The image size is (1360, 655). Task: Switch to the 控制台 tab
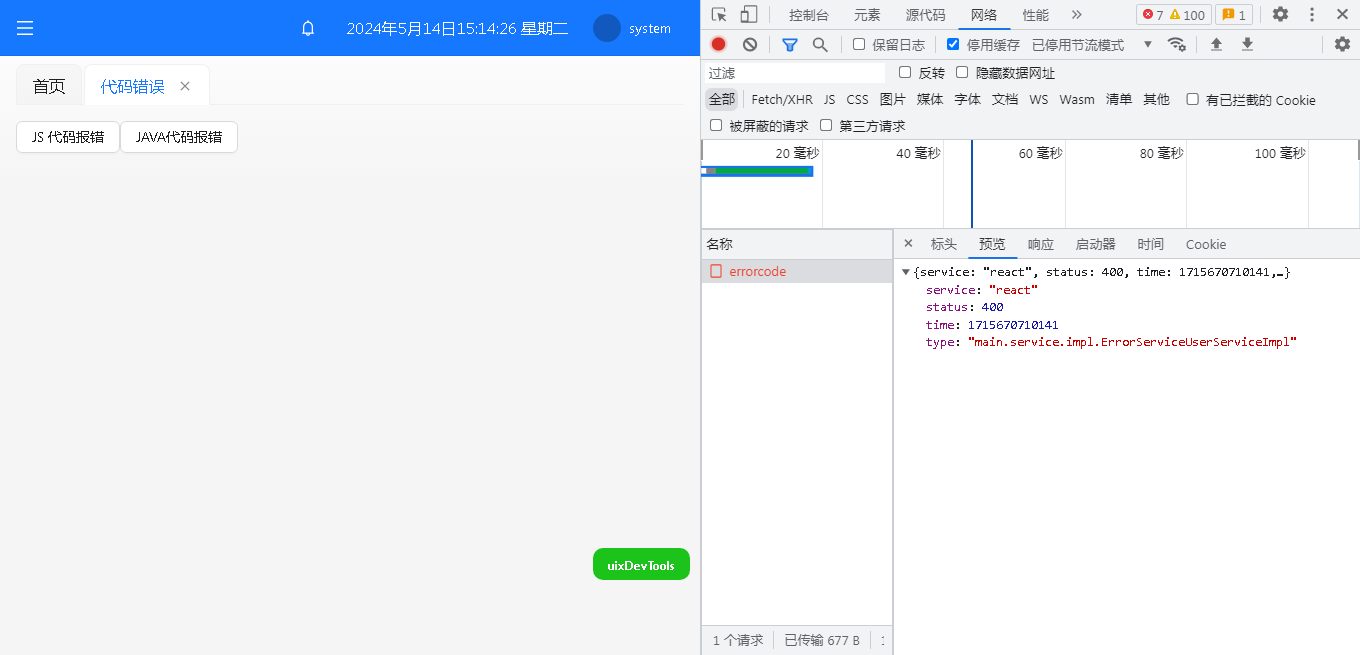[808, 15]
